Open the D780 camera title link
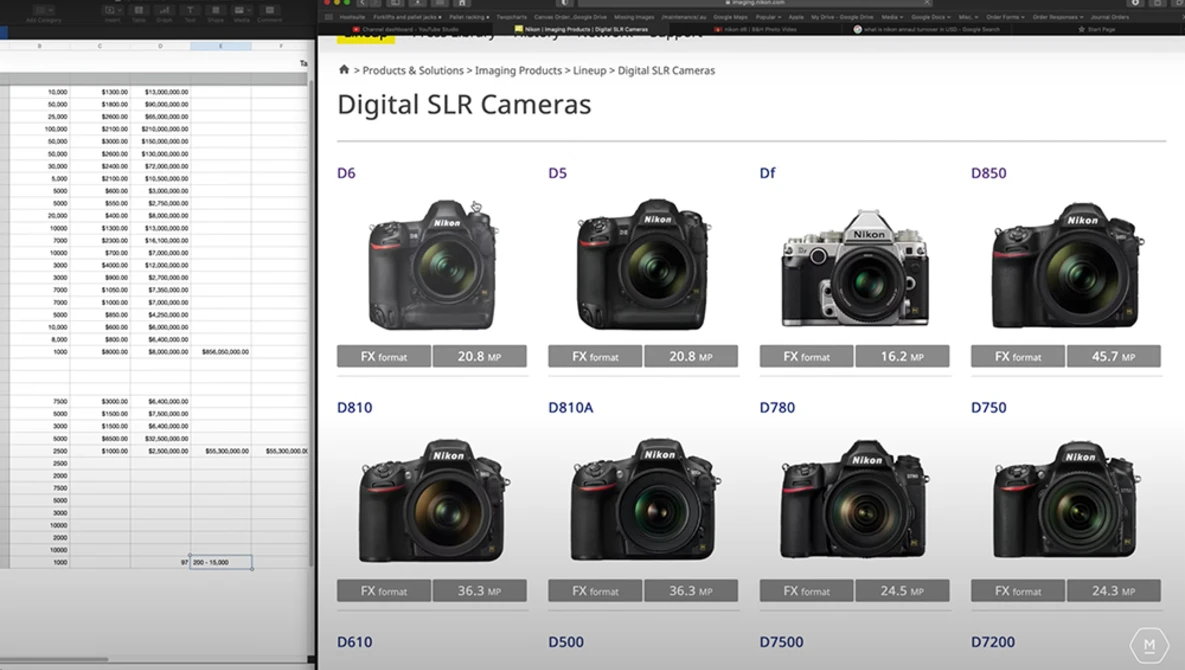The image size is (1185, 670). click(x=777, y=408)
